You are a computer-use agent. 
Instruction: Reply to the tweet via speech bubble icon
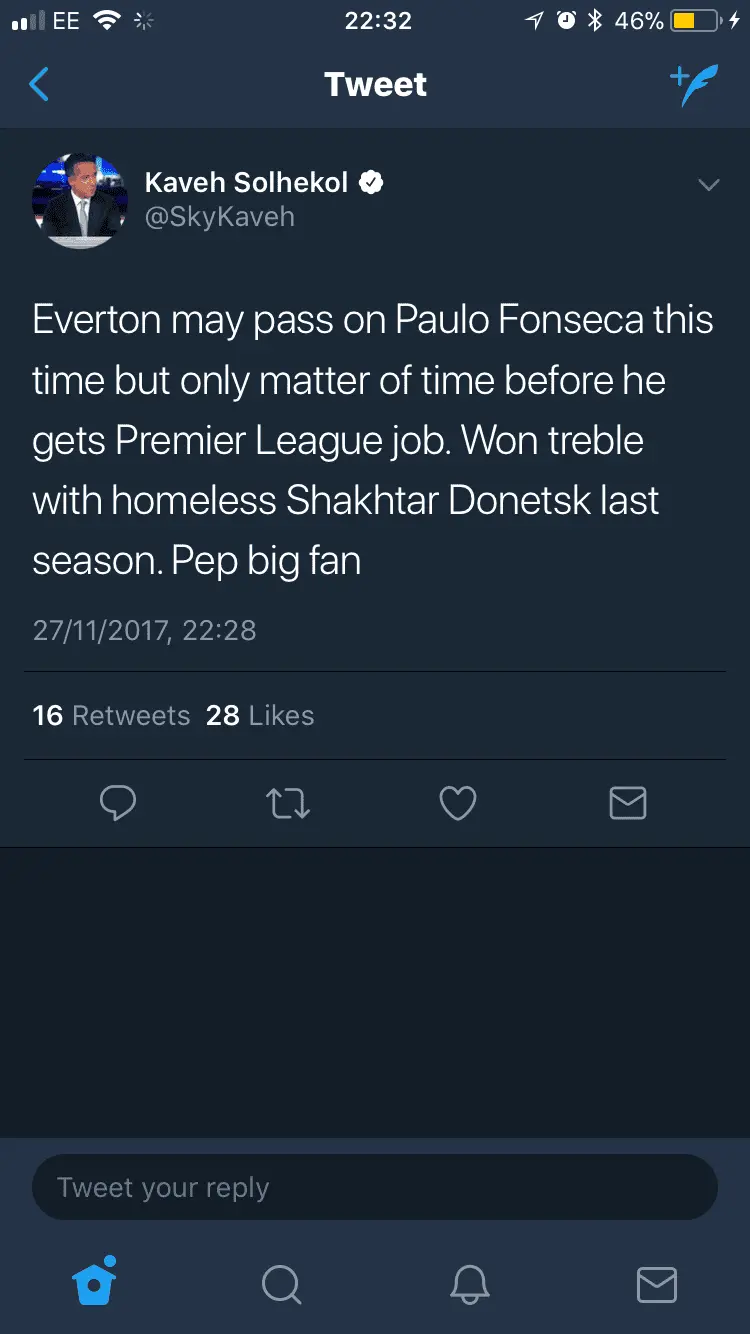[118, 803]
